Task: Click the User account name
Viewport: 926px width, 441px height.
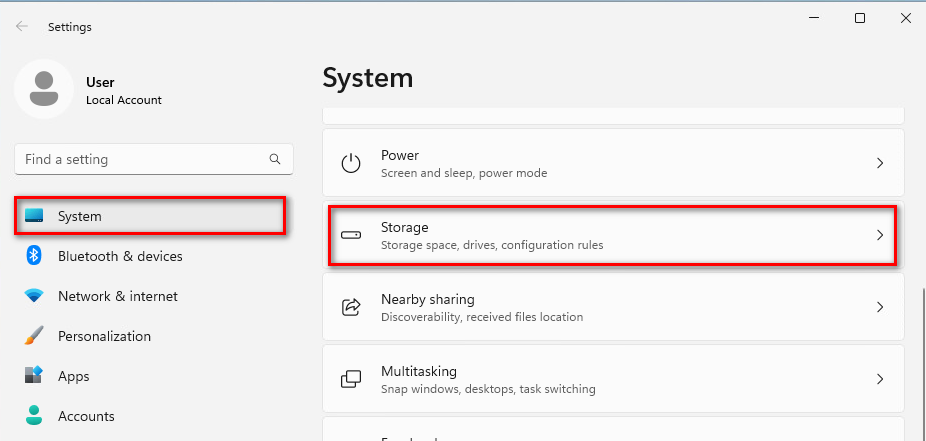Action: click(100, 82)
